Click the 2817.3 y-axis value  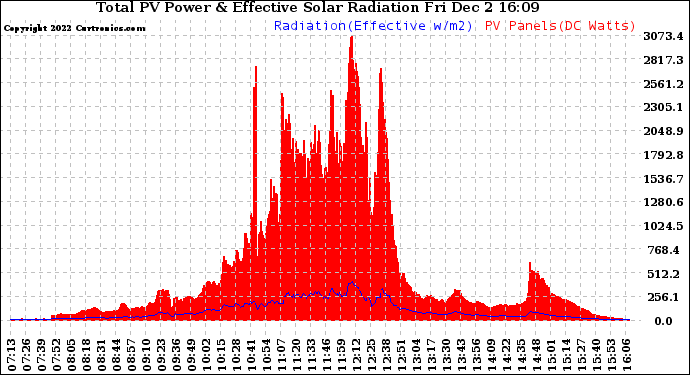[x=663, y=60]
